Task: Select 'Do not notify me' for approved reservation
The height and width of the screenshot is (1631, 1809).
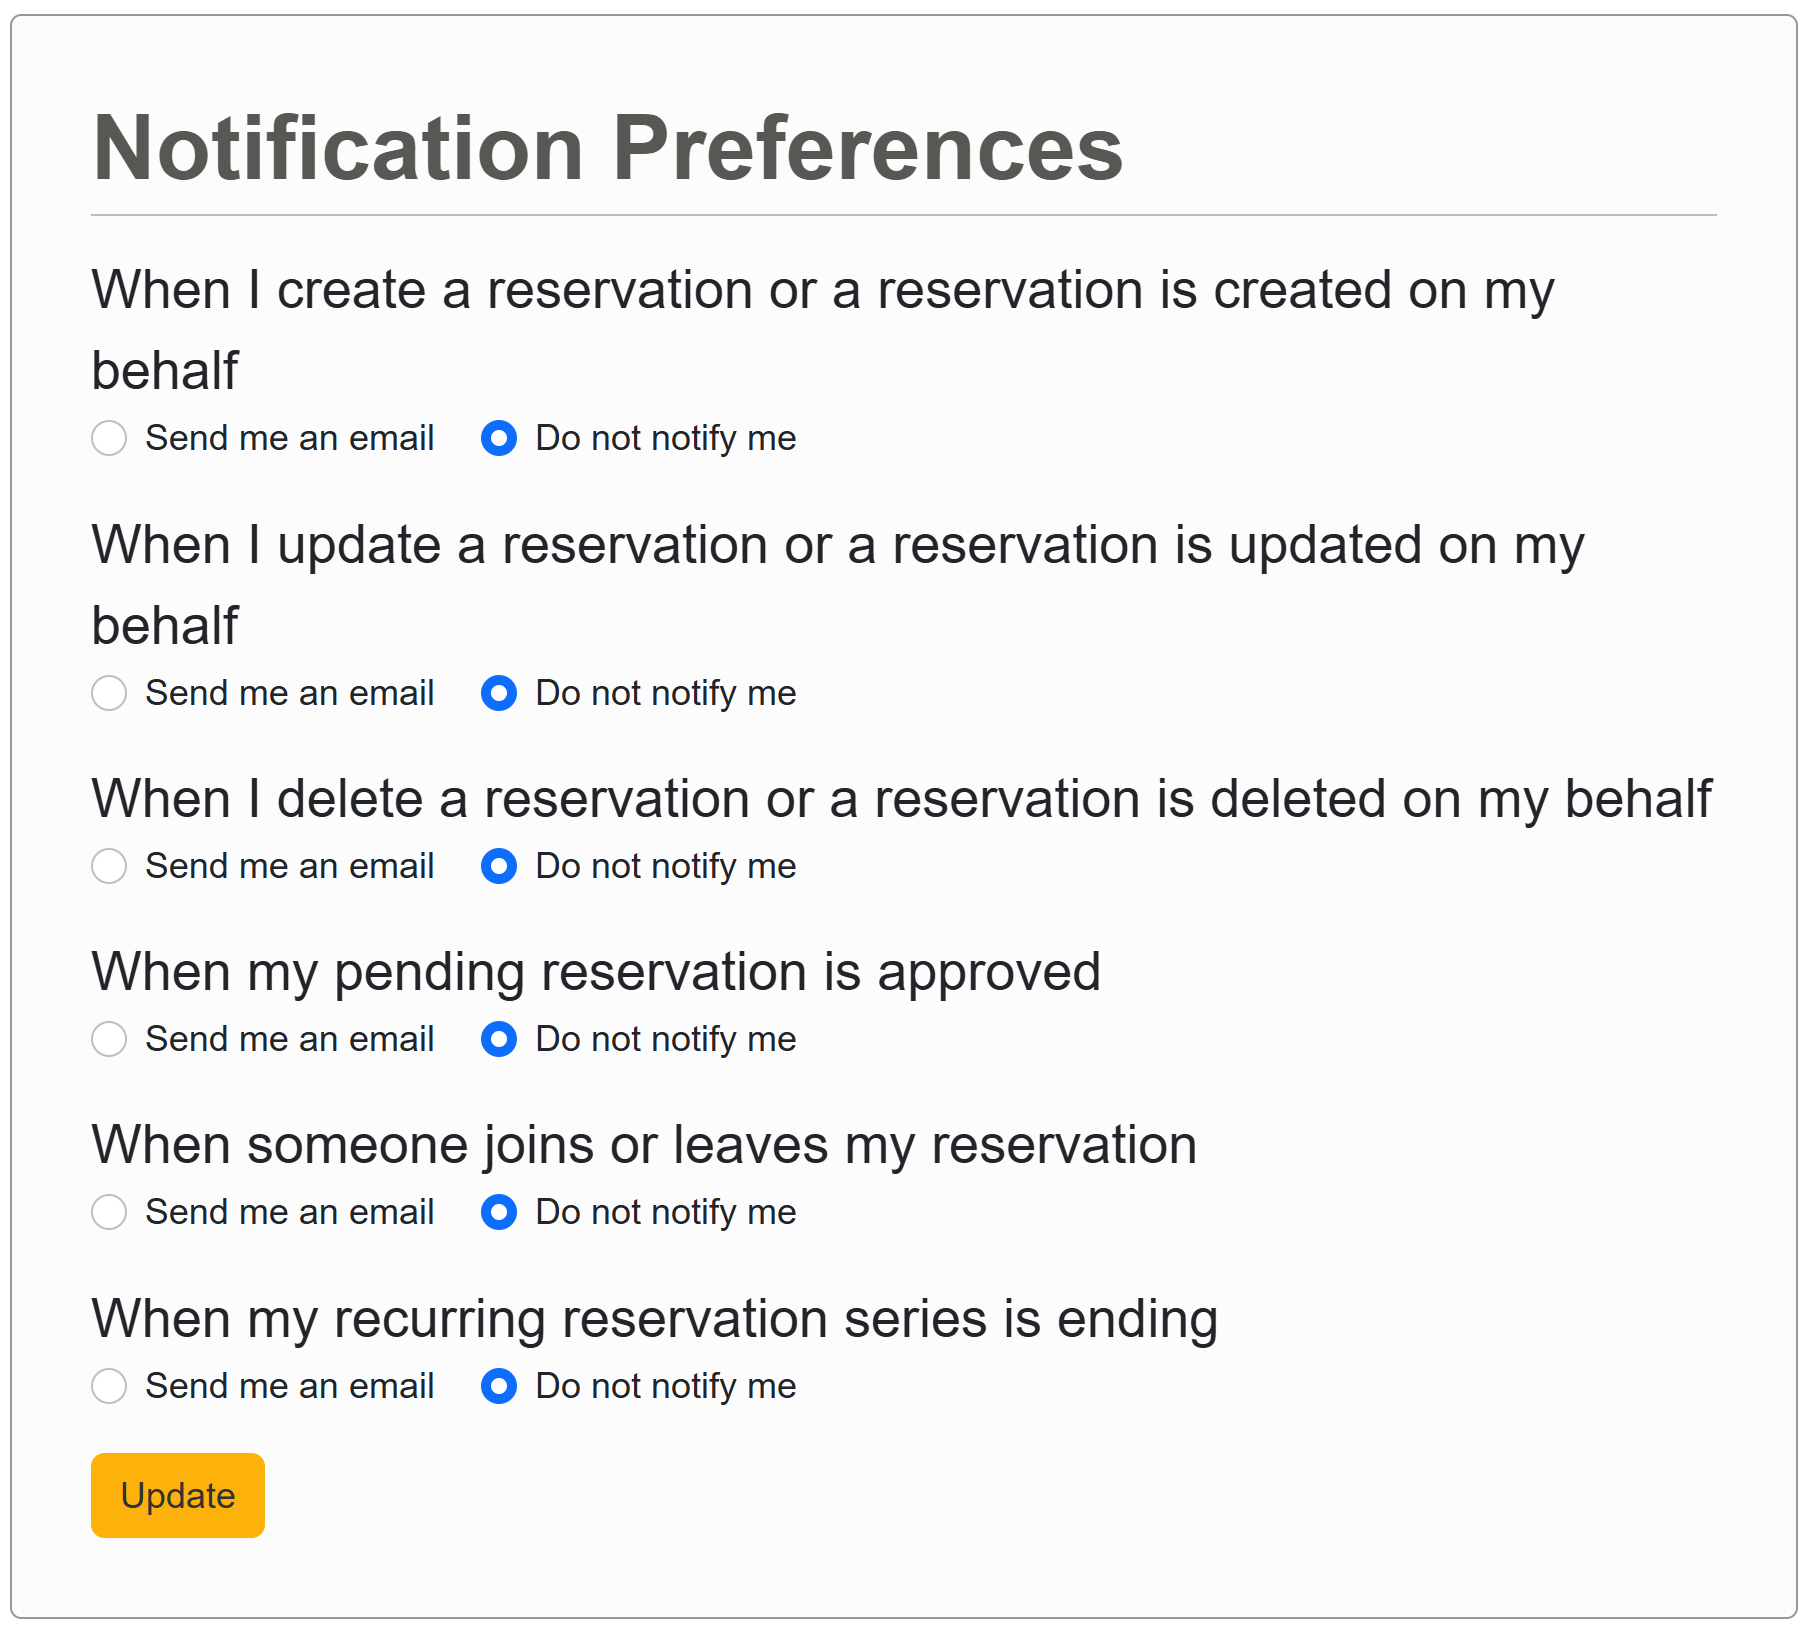Action: click(498, 1039)
